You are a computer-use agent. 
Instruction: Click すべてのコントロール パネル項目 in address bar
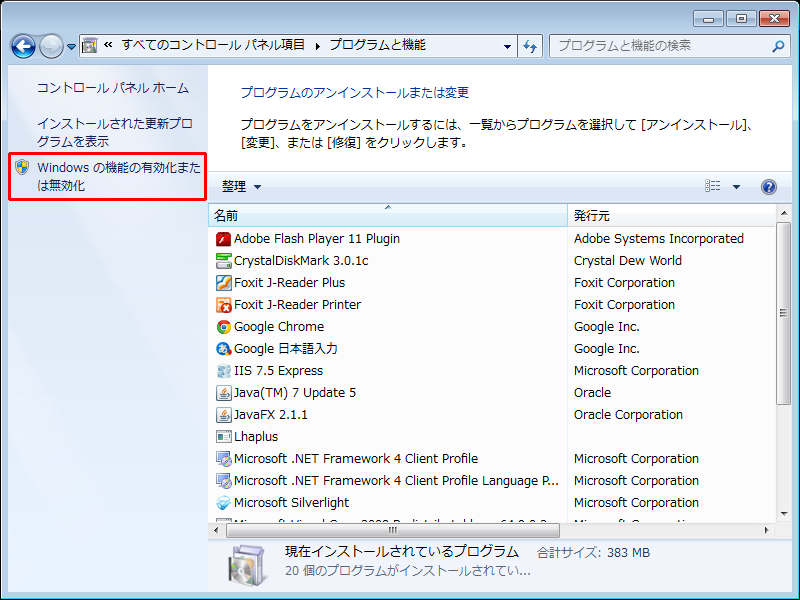[213, 45]
